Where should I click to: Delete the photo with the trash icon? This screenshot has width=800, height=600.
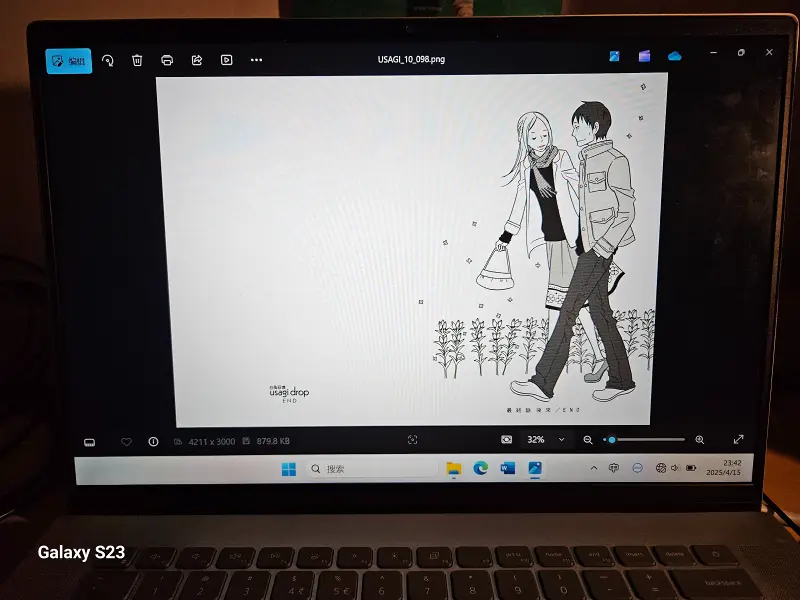coord(137,60)
